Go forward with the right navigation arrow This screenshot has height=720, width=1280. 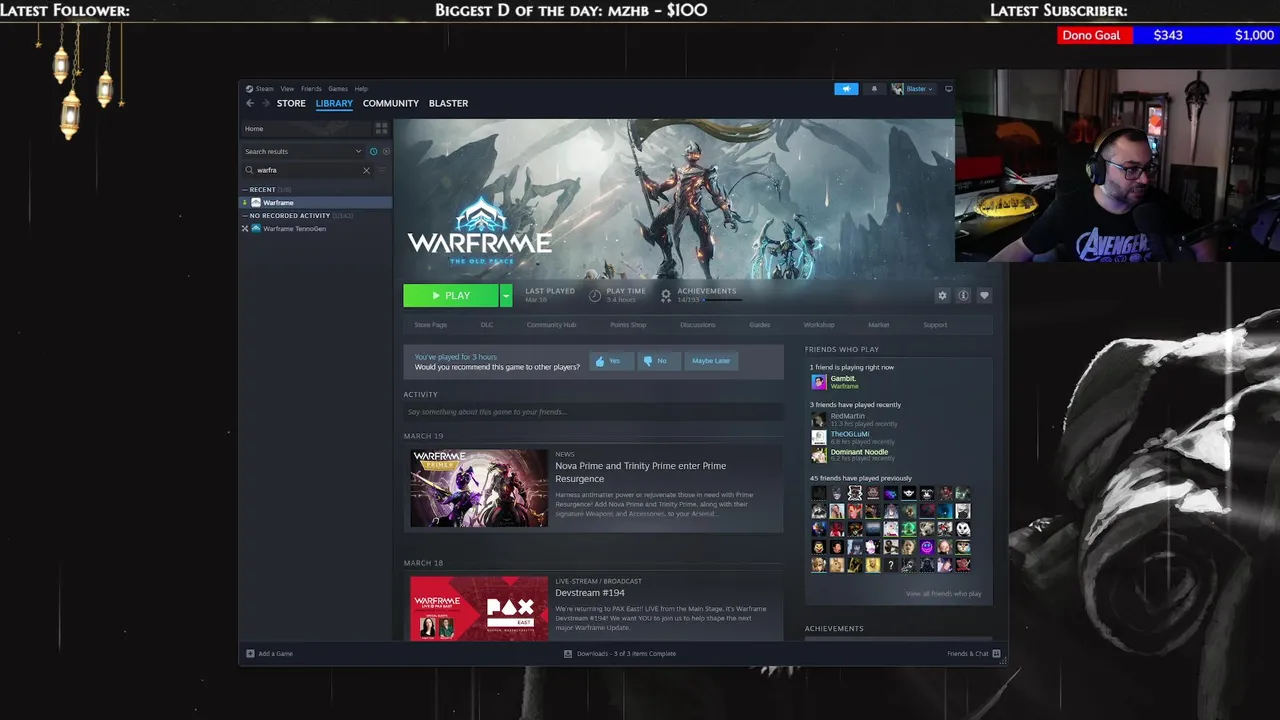point(265,103)
